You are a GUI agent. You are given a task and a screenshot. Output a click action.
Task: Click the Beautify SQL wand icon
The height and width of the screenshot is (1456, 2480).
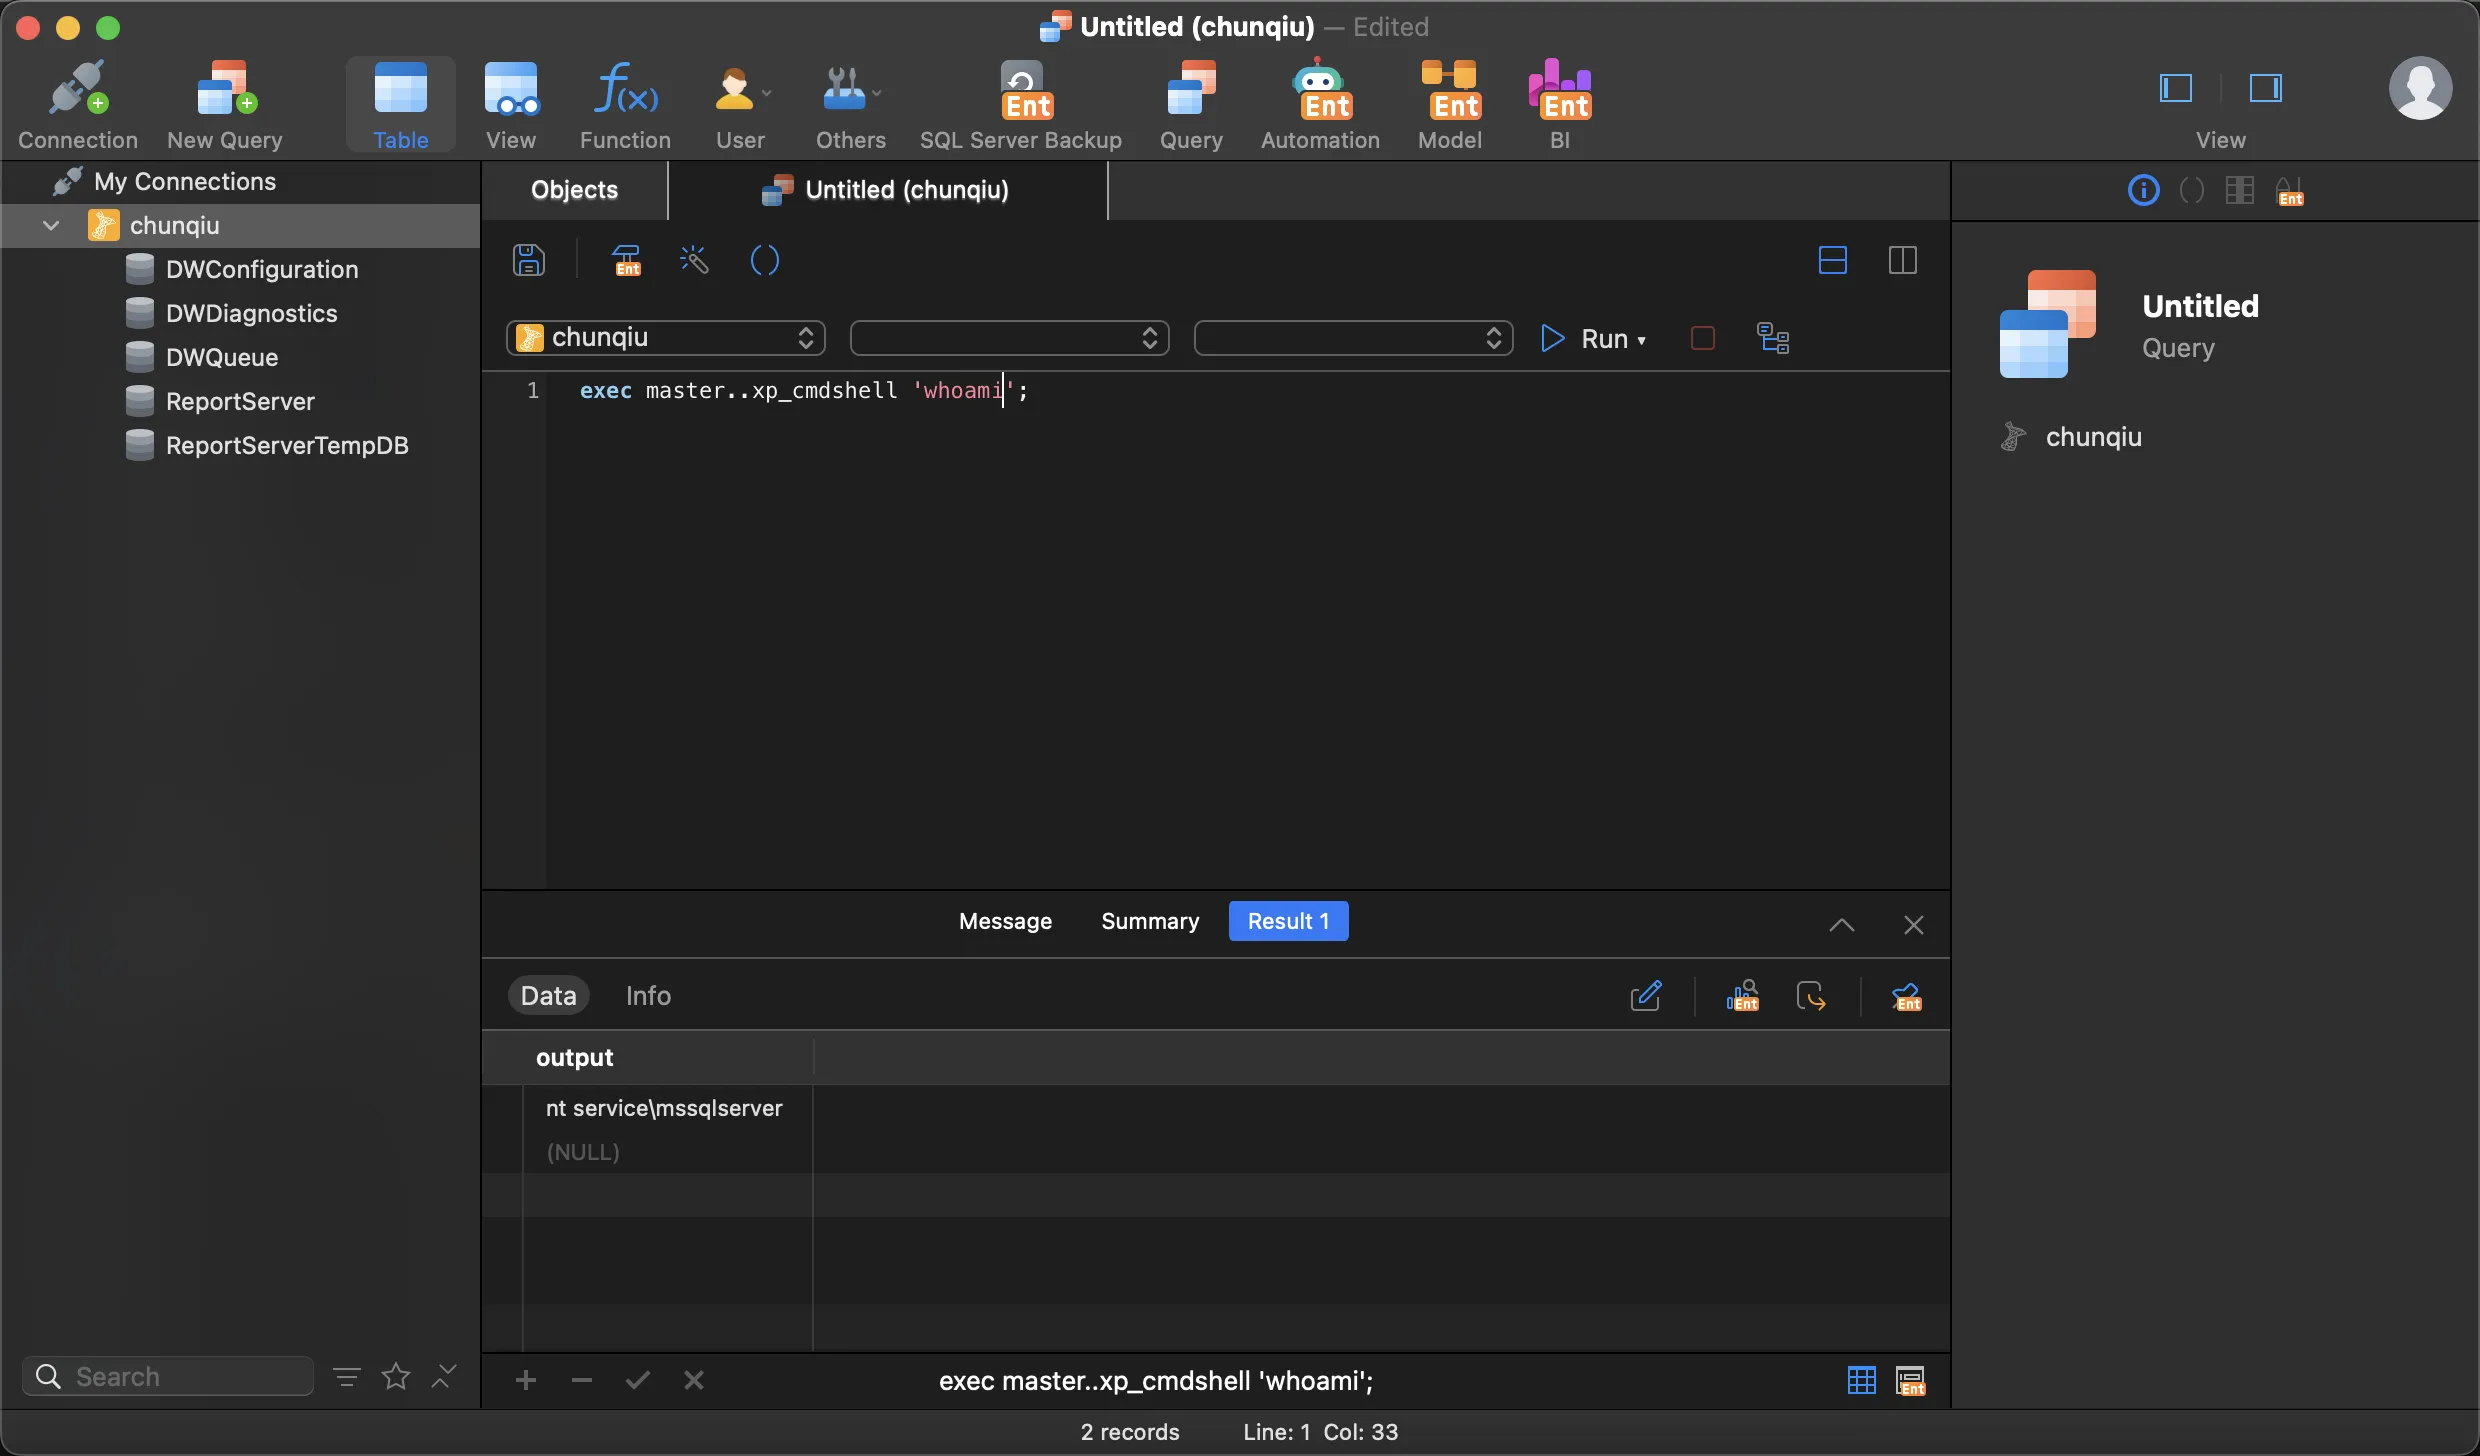tap(694, 261)
